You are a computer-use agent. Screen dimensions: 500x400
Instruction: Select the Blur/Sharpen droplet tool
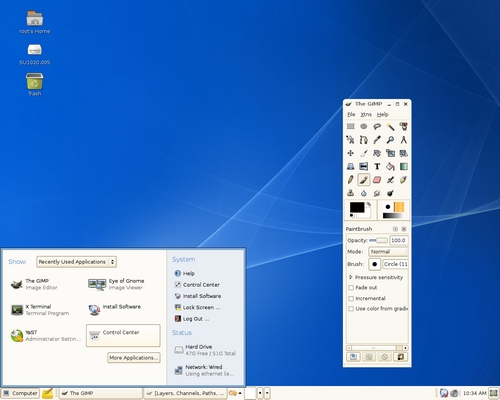(x=364, y=193)
